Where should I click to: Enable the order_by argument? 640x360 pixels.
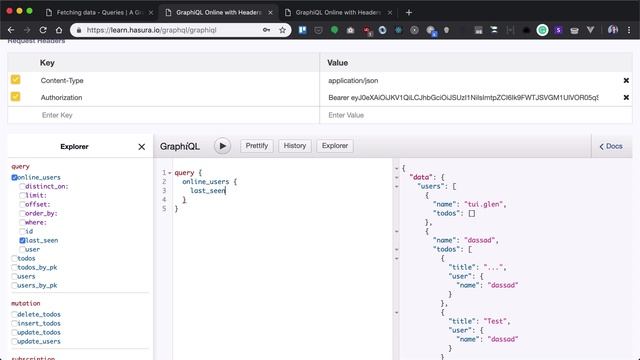pos(22,213)
